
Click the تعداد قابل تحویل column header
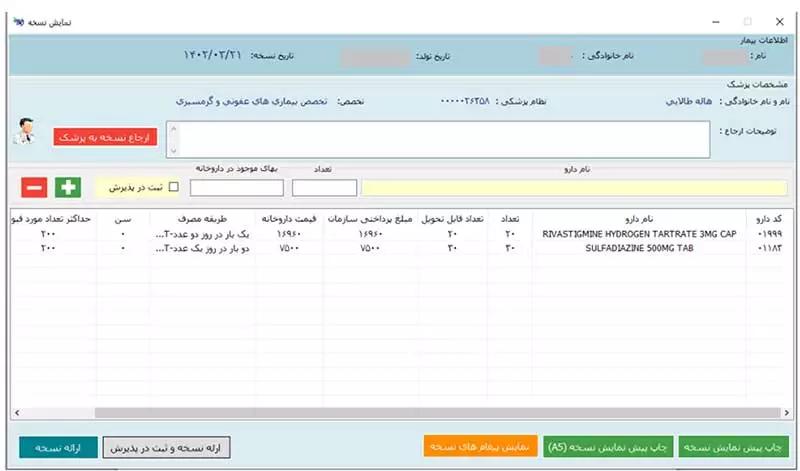tap(452, 219)
